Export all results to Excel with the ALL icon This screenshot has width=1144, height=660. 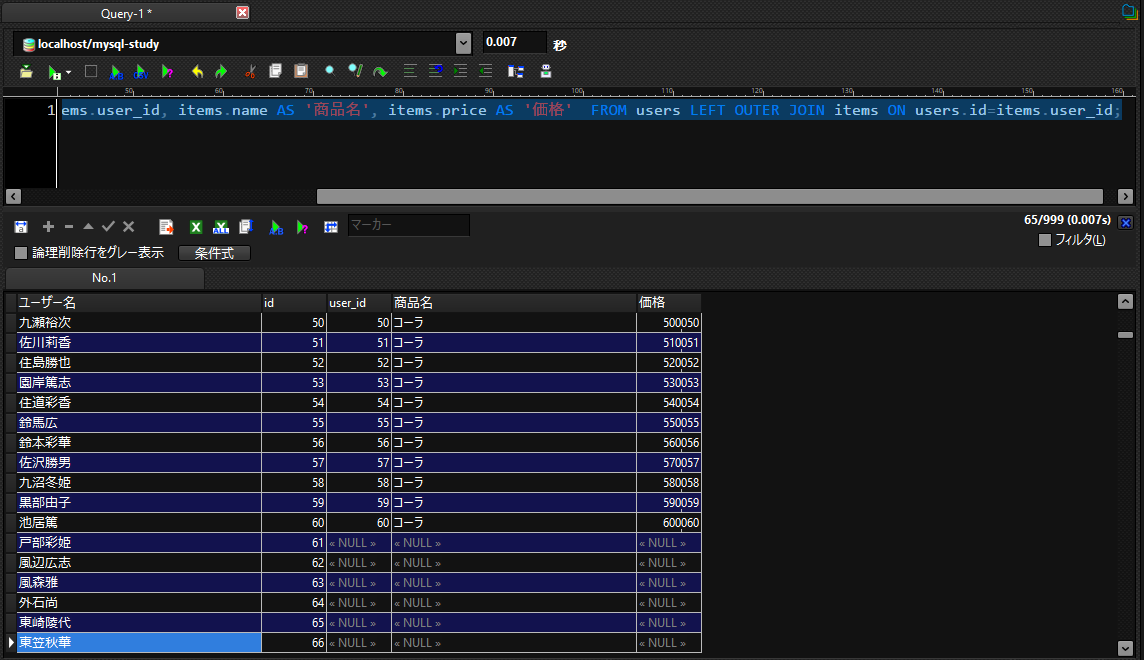[220, 227]
